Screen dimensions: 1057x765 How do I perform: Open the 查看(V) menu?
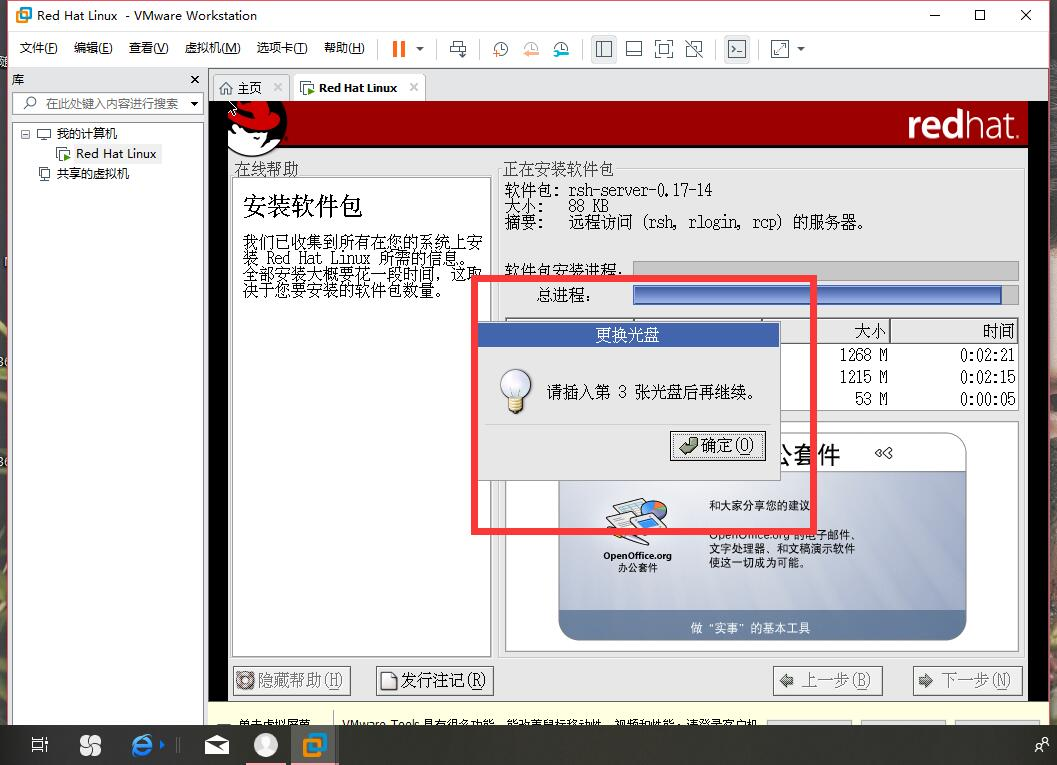point(148,48)
